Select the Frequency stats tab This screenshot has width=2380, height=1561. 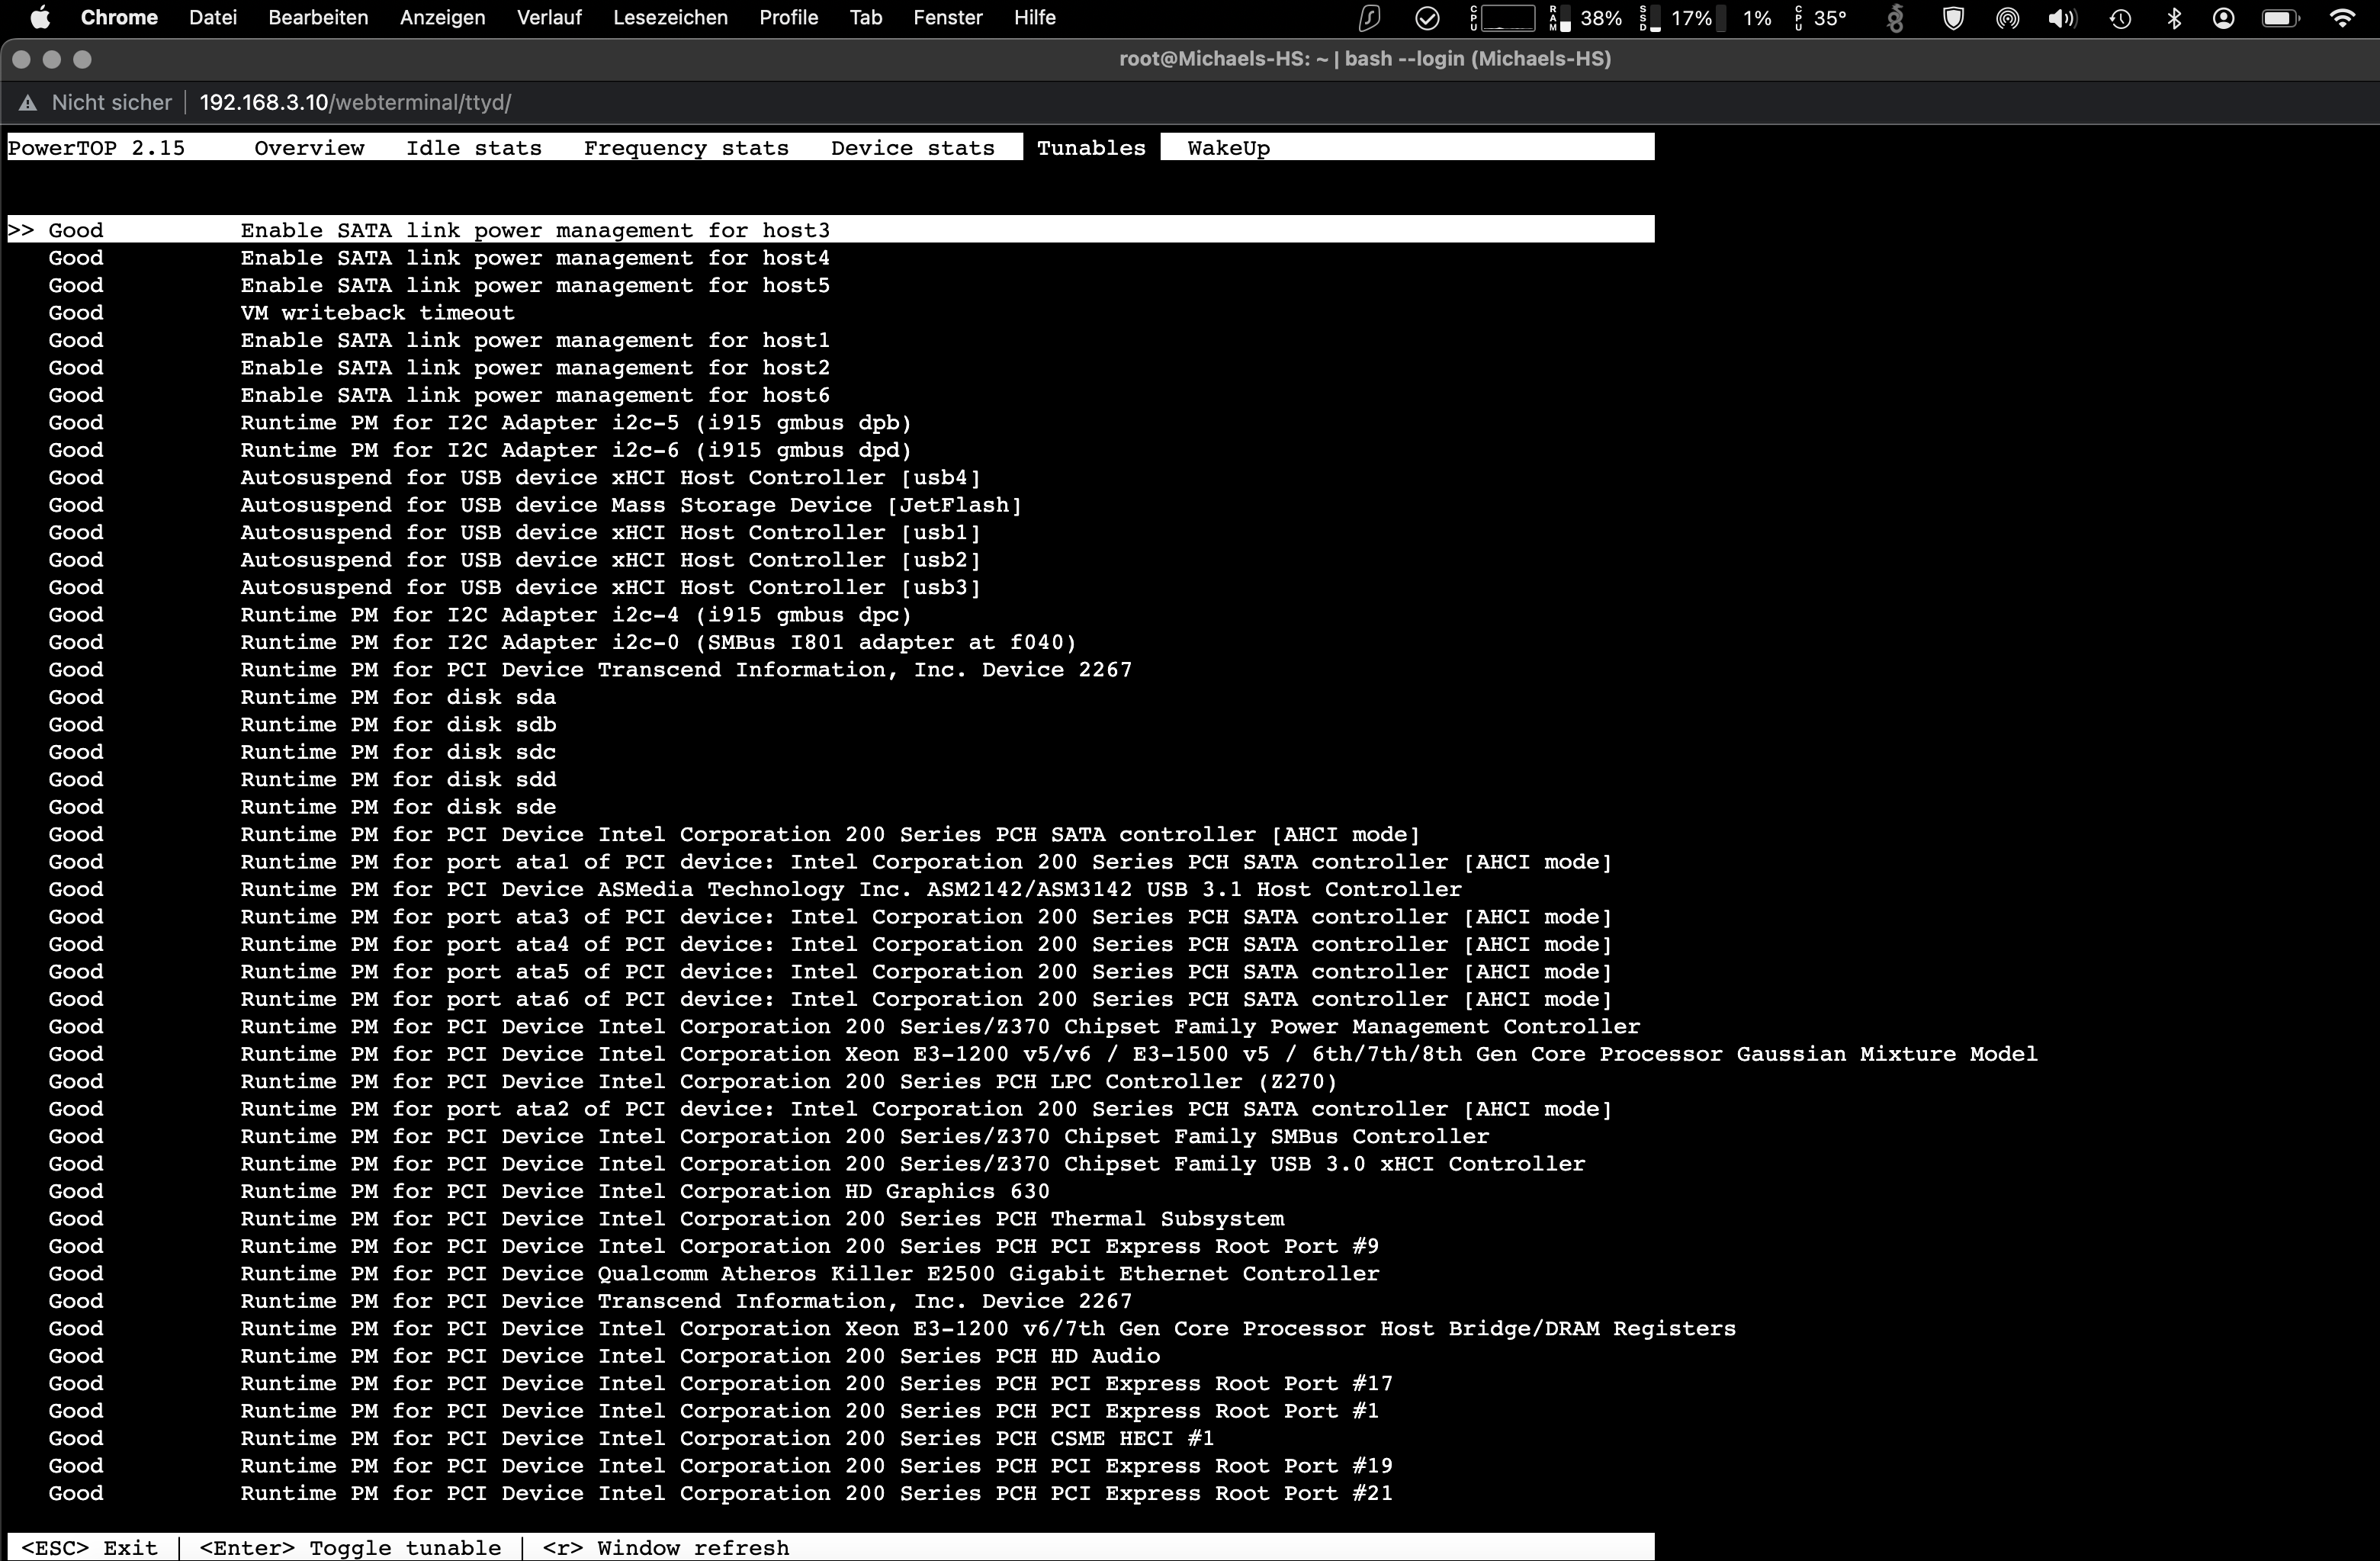tap(686, 148)
